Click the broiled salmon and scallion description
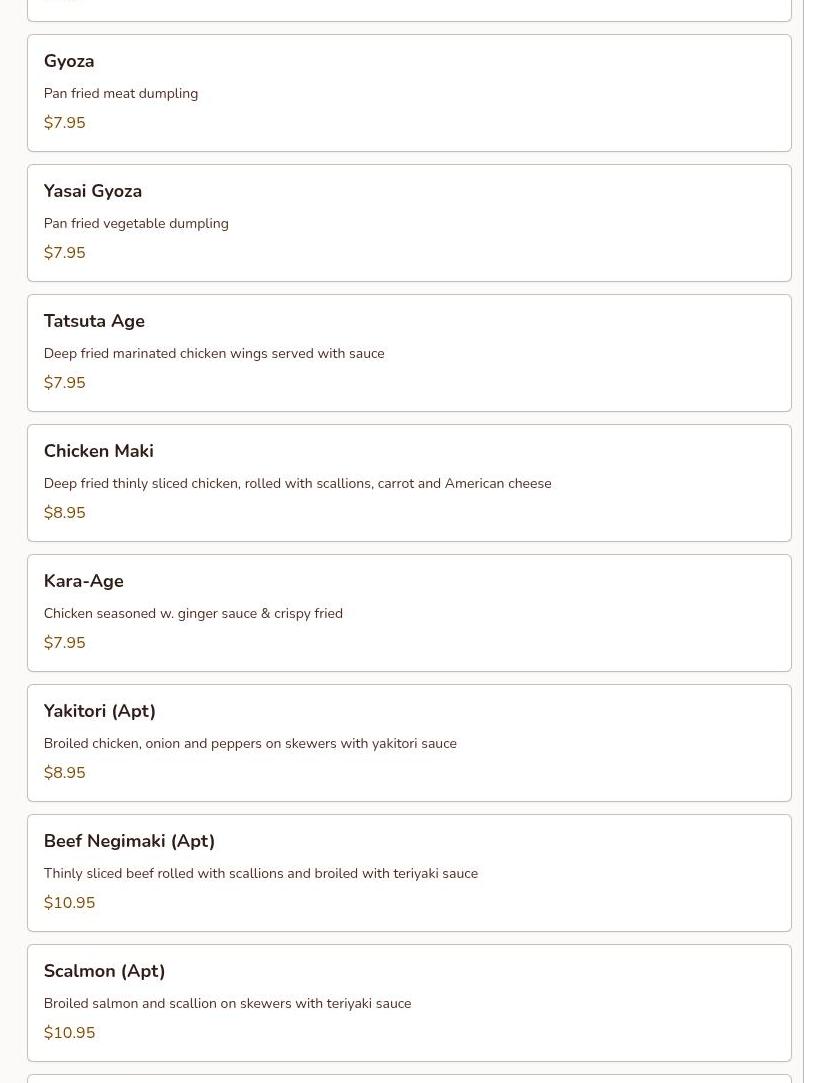824x1083 pixels. [227, 1004]
